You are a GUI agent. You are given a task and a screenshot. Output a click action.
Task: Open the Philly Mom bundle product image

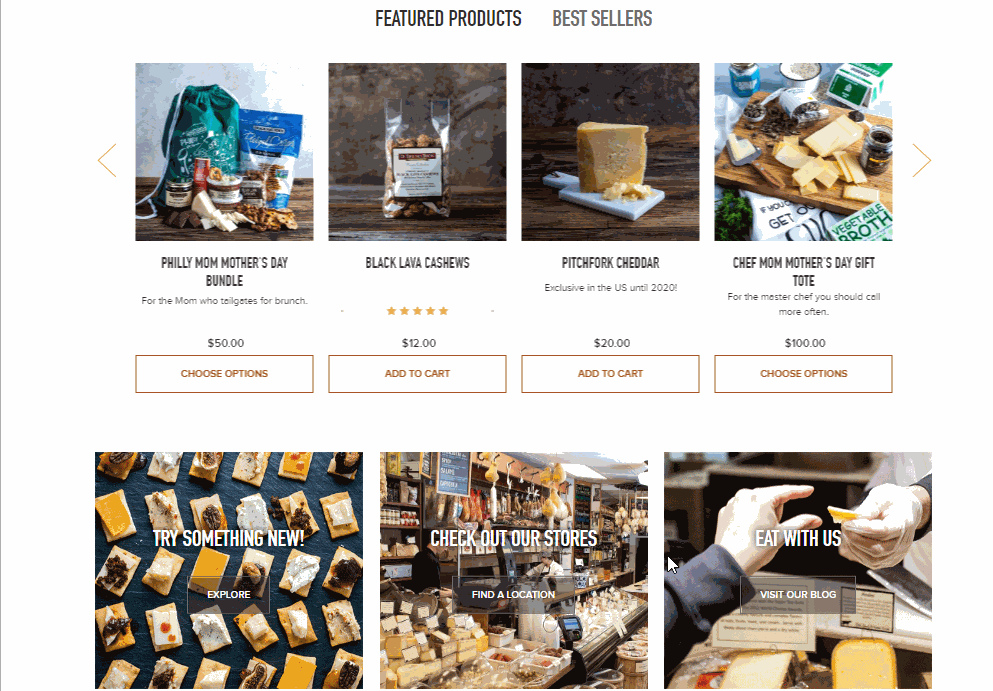pyautogui.click(x=224, y=152)
